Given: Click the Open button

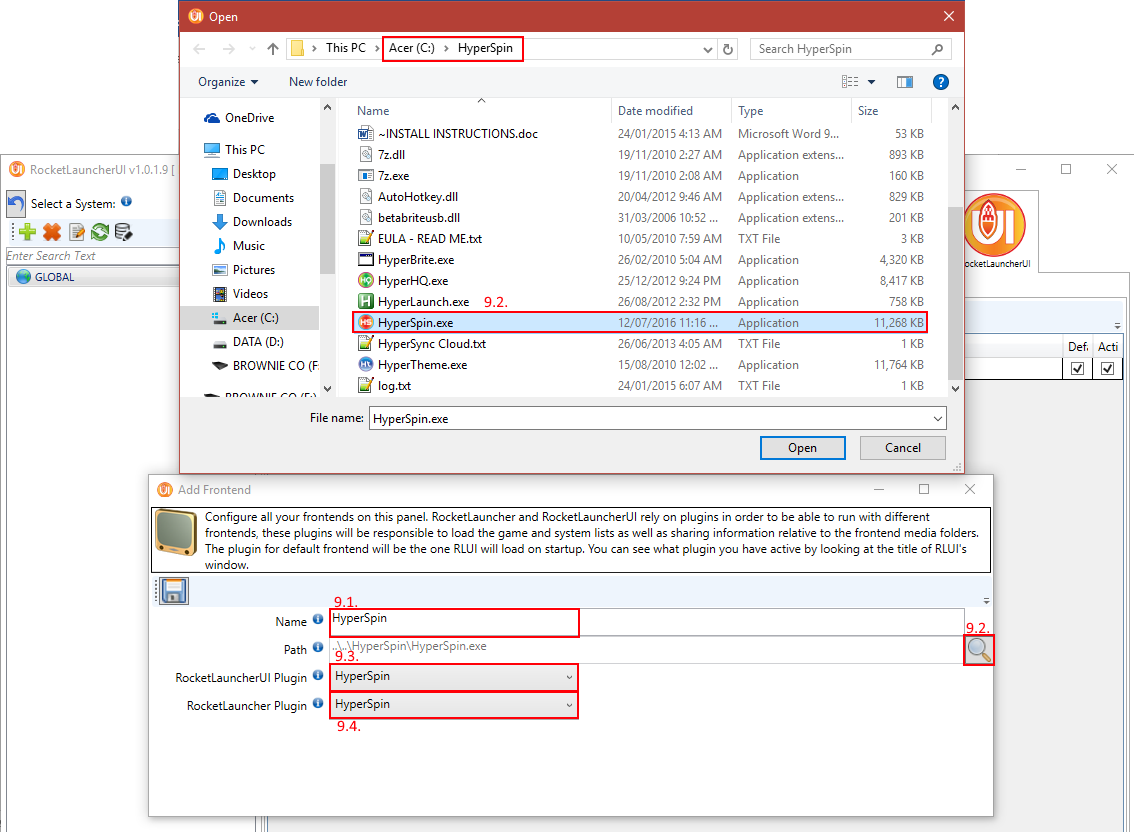Looking at the screenshot, I should 802,448.
